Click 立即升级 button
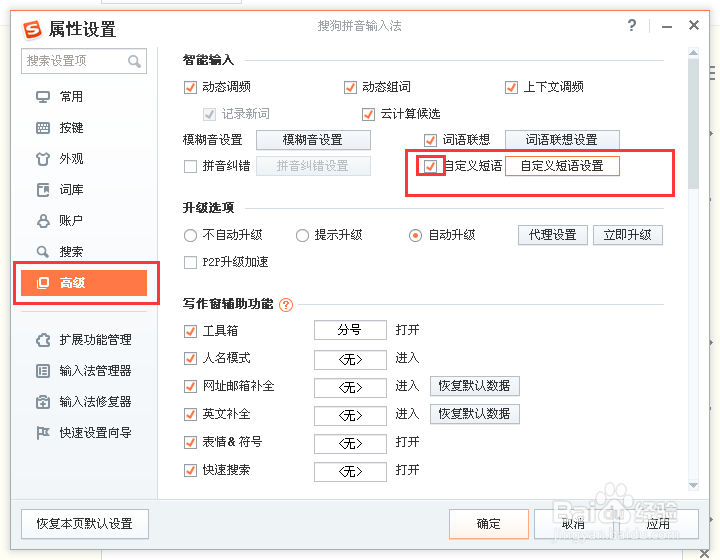 click(x=628, y=235)
